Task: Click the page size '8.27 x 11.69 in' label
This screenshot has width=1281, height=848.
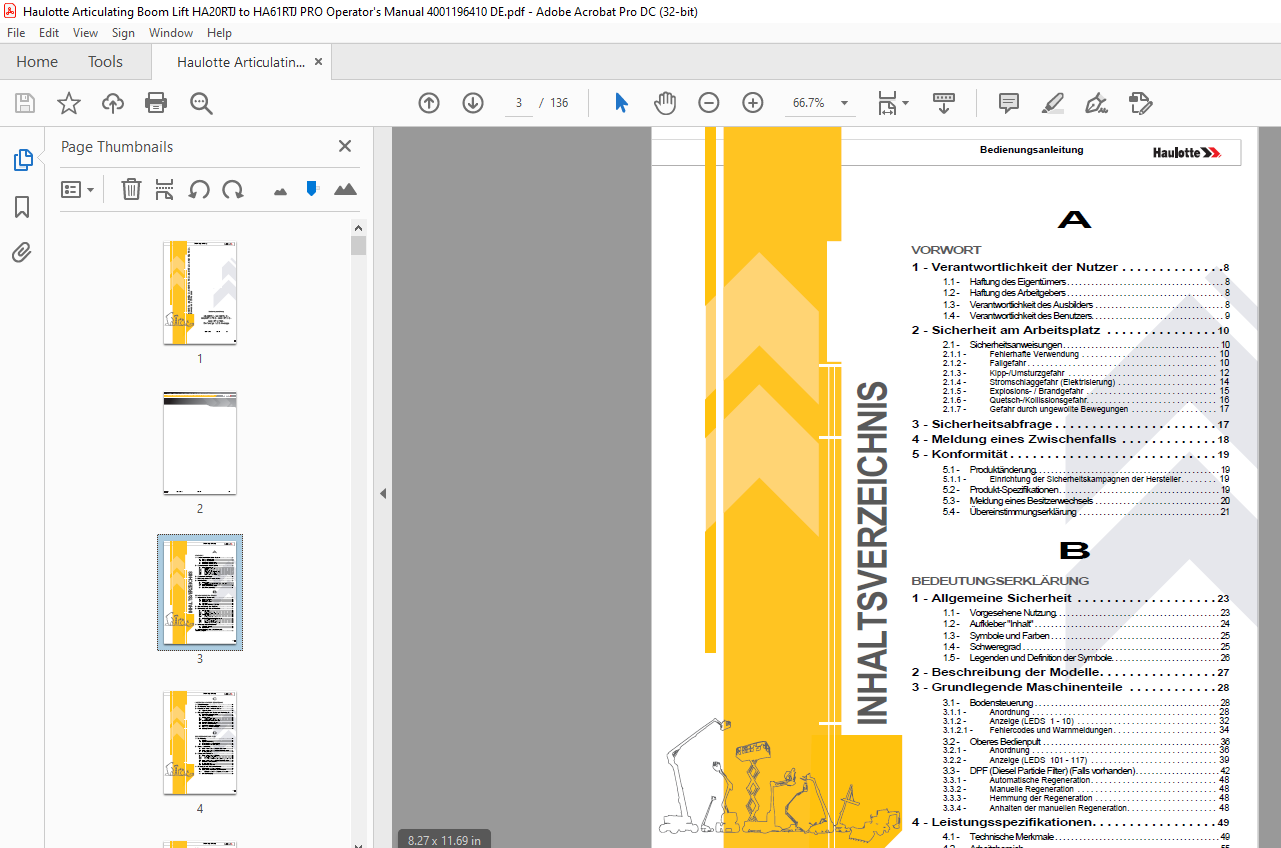Action: click(445, 840)
